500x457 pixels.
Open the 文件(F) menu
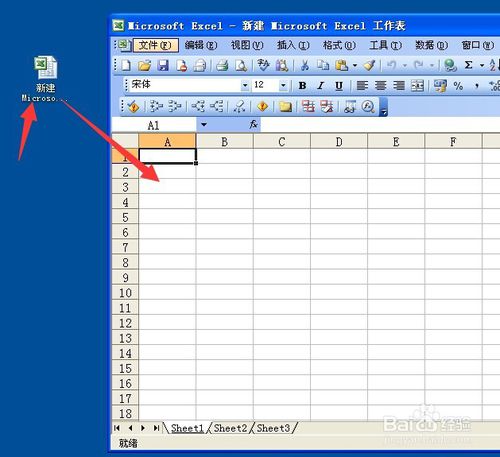tap(156, 45)
